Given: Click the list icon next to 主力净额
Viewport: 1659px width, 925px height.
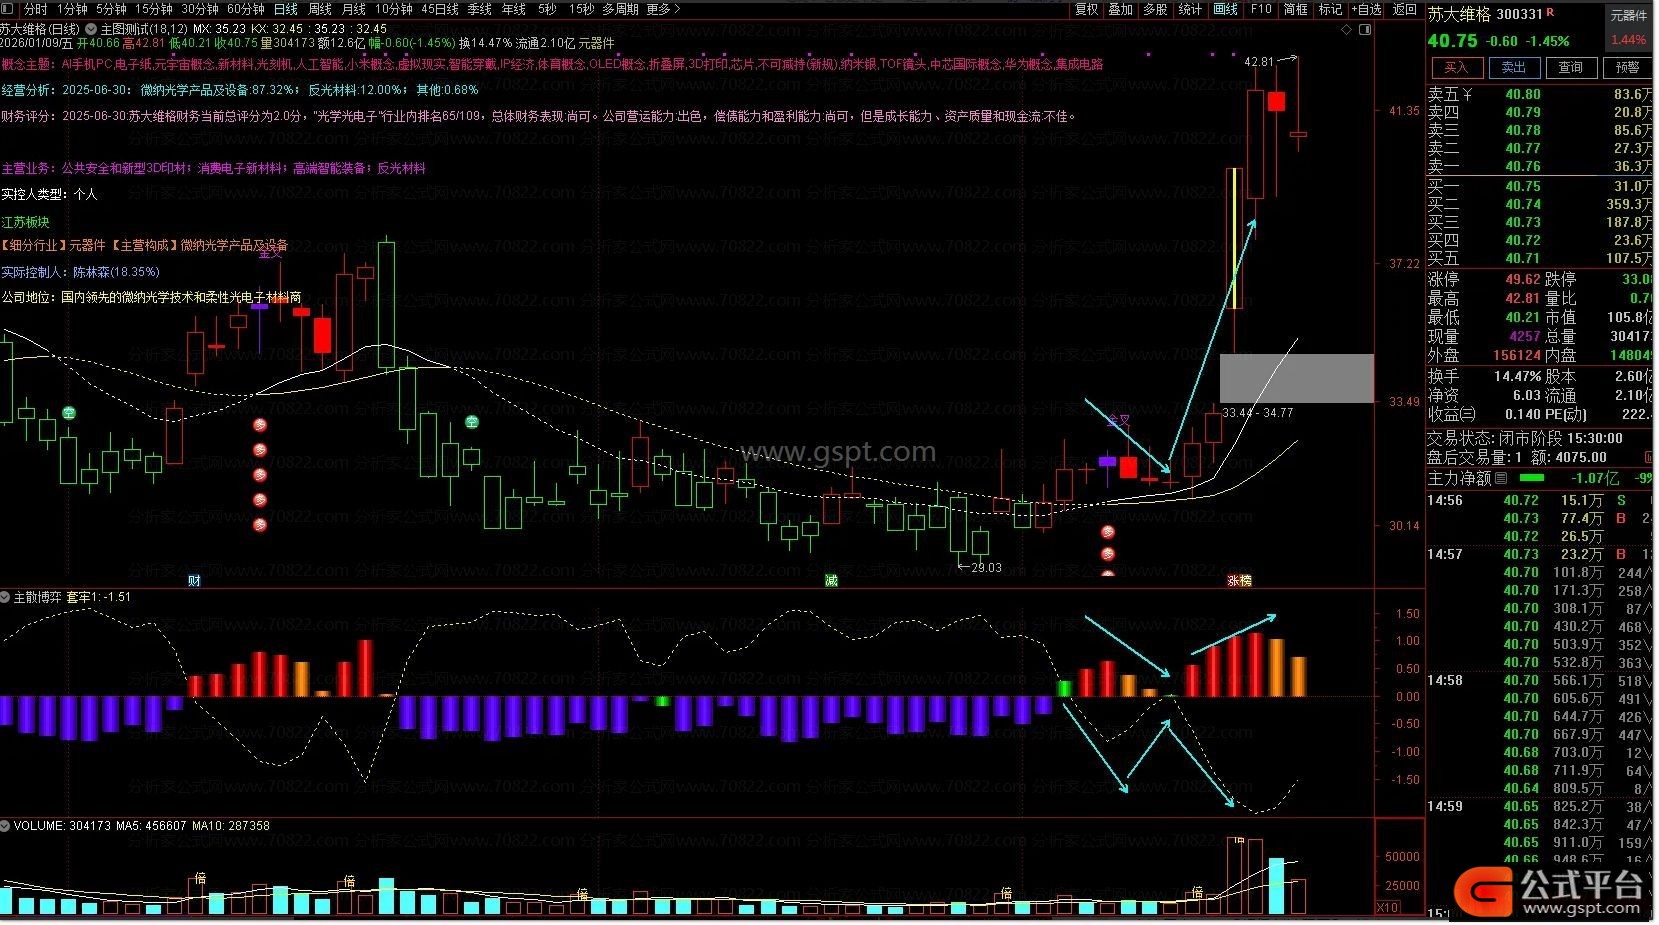Looking at the screenshot, I should tap(1501, 479).
